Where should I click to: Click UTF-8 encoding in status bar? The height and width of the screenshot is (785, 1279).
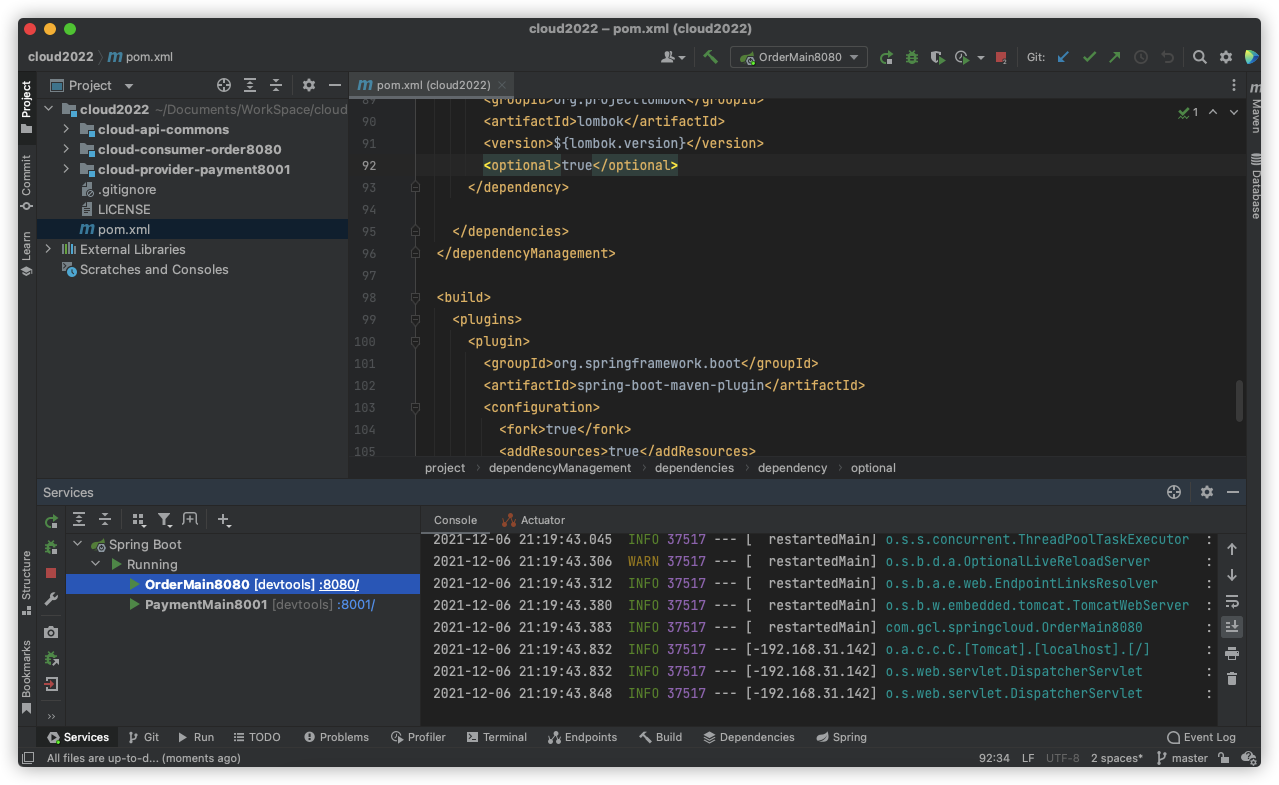1062,758
